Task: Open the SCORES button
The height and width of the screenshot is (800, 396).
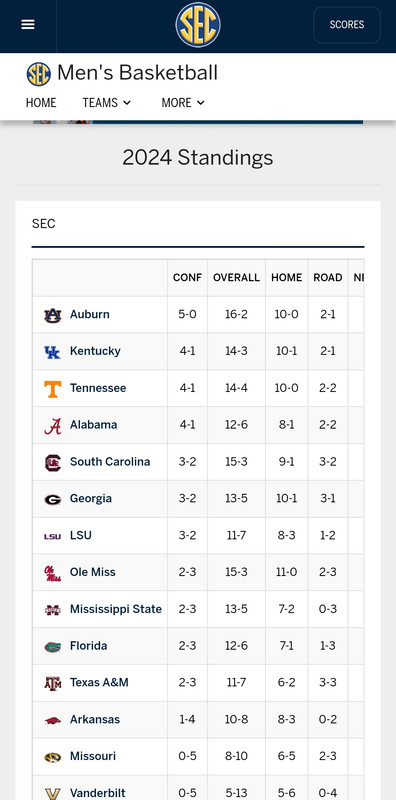Action: (346, 24)
